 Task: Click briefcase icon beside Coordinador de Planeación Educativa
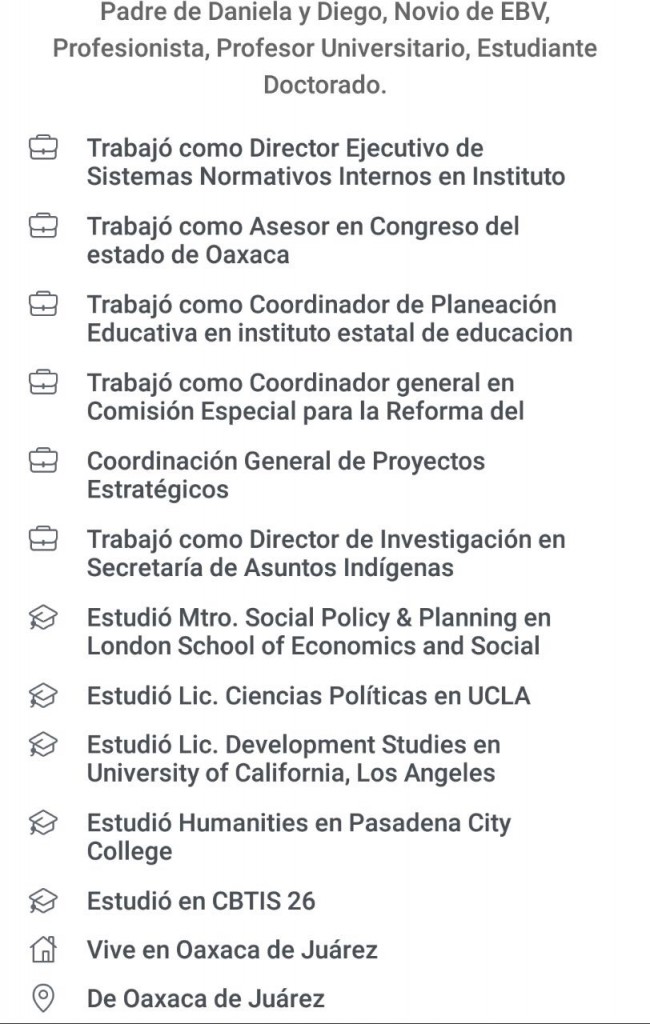43,304
